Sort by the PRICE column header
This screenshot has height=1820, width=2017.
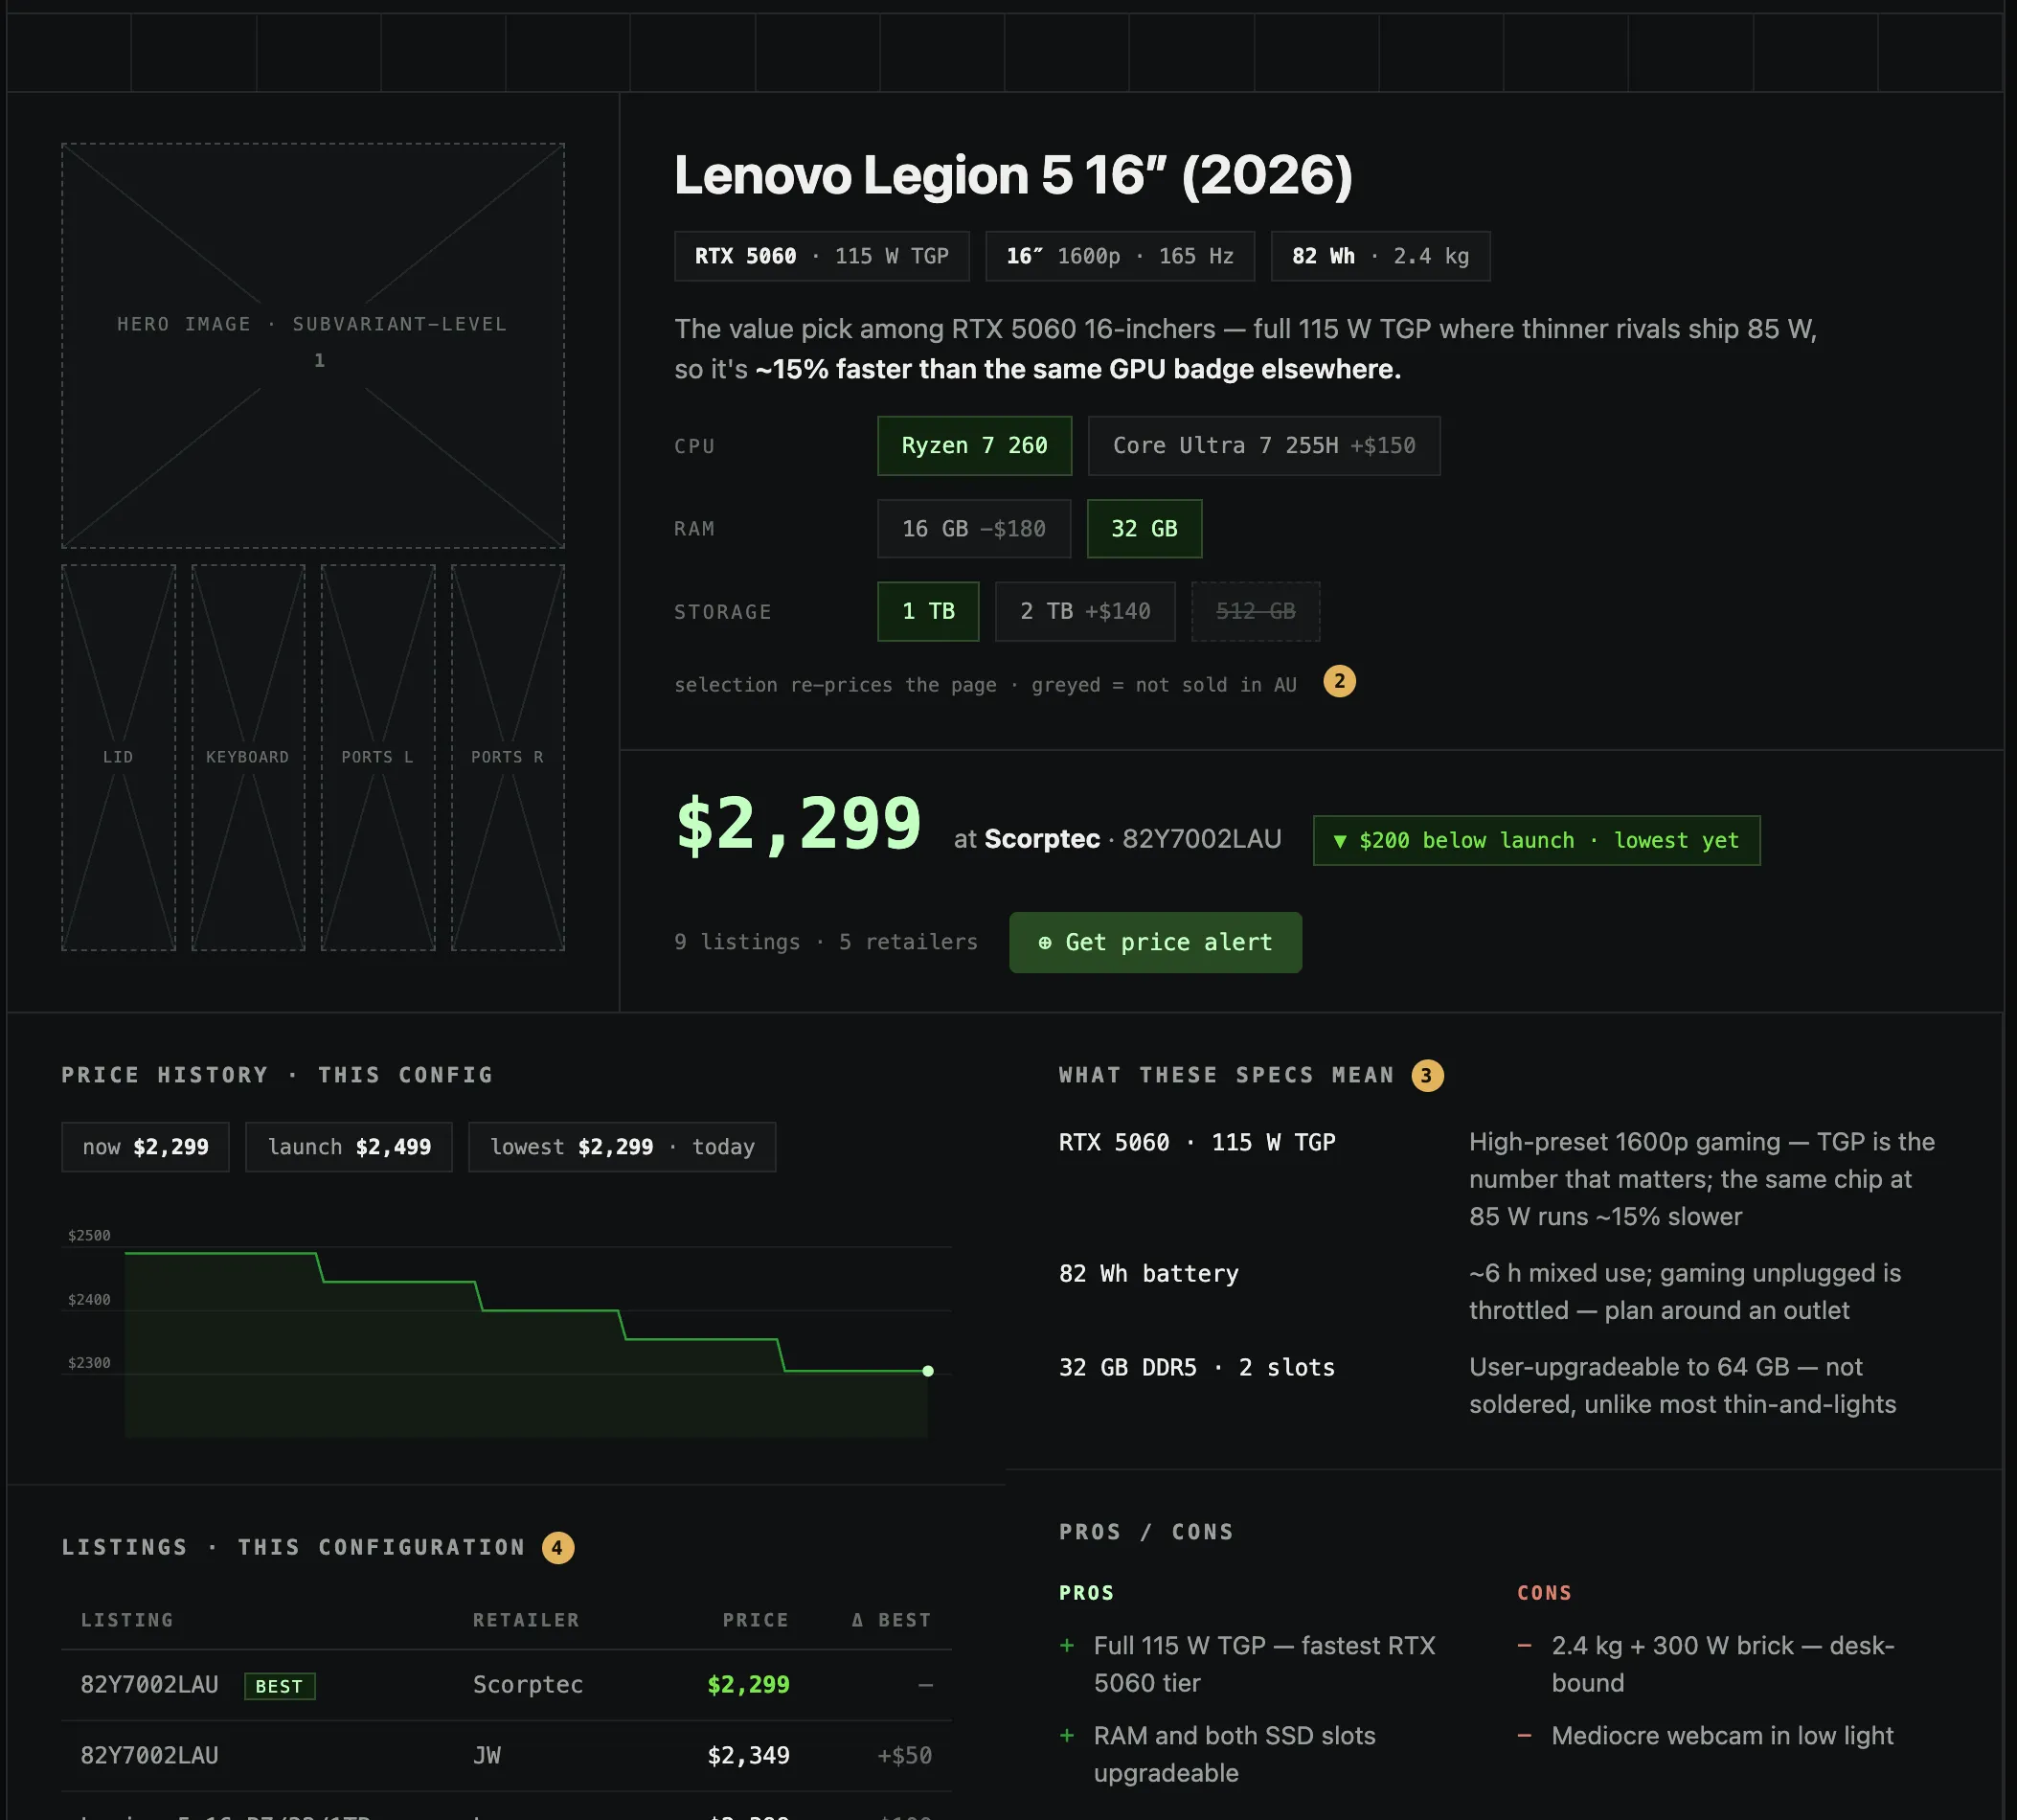click(756, 1620)
